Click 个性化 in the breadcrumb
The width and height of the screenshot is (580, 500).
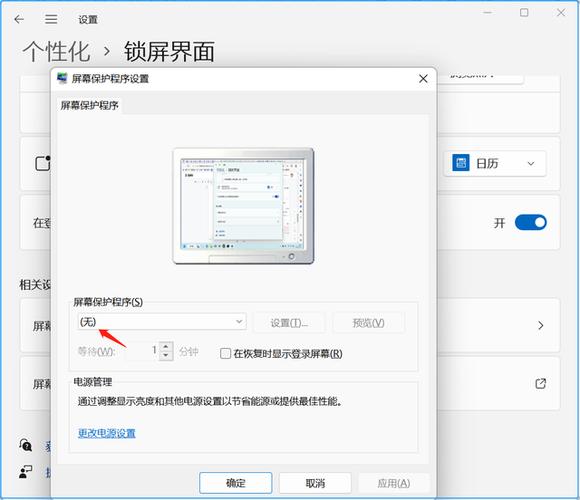(56, 51)
